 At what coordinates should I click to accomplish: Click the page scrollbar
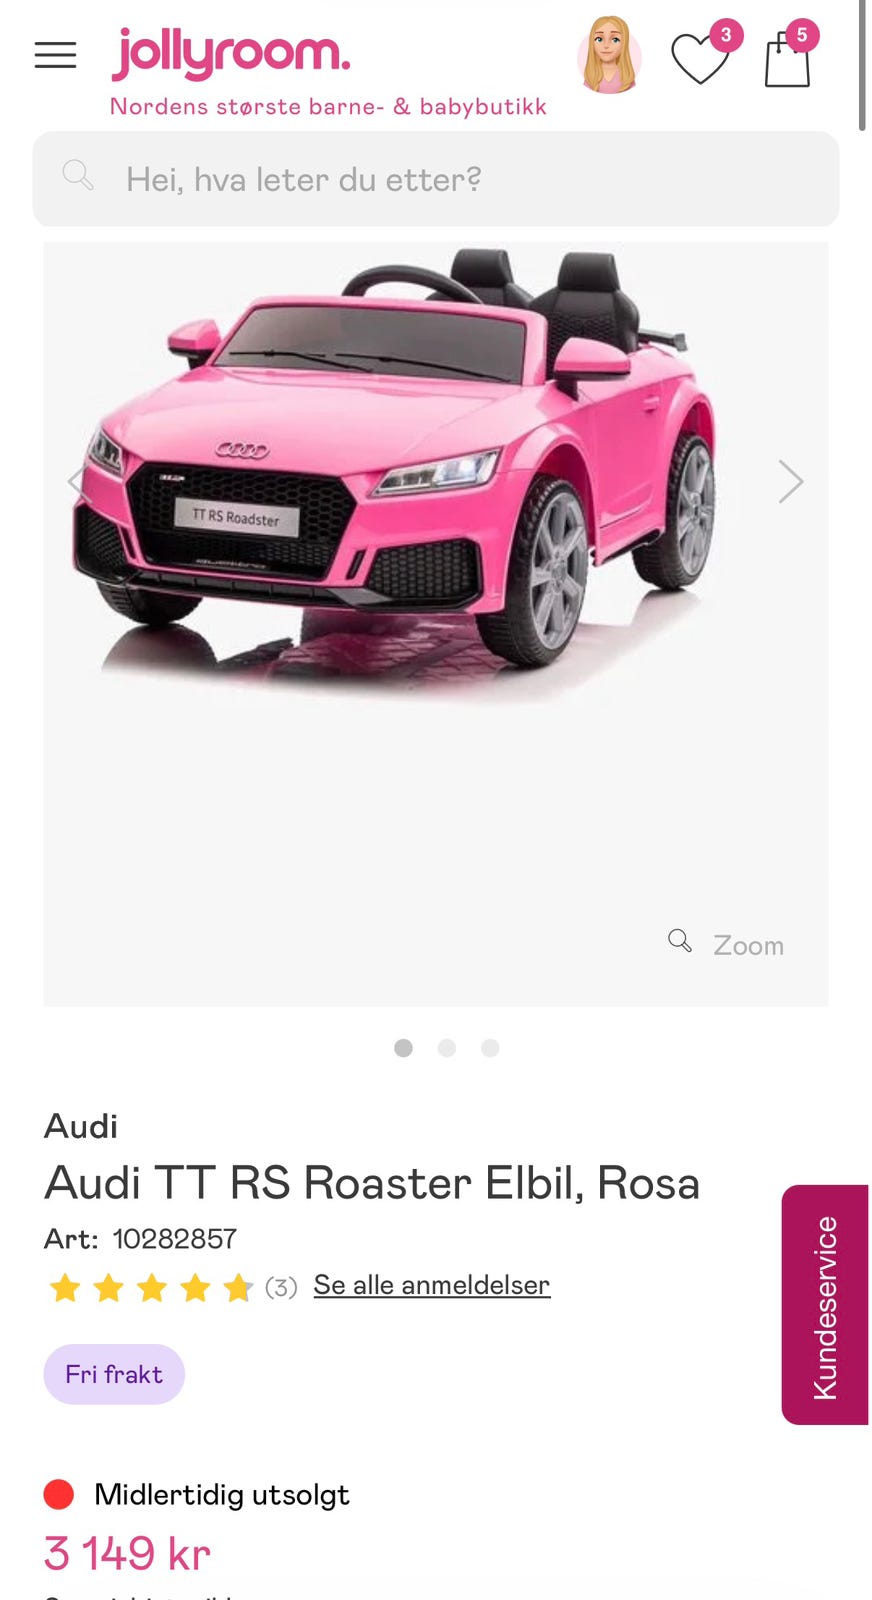coord(862,66)
